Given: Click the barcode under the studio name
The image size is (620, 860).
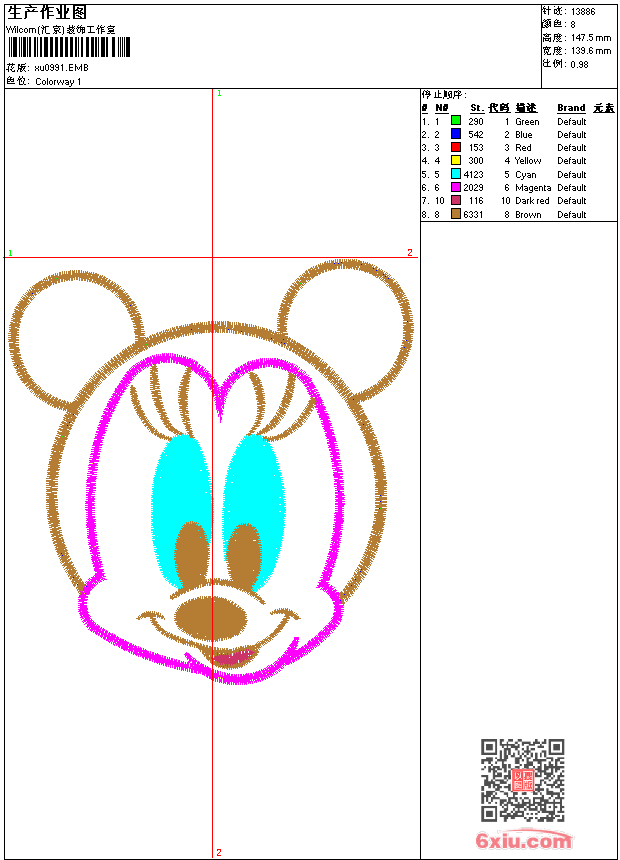Looking at the screenshot, I should click(69, 47).
